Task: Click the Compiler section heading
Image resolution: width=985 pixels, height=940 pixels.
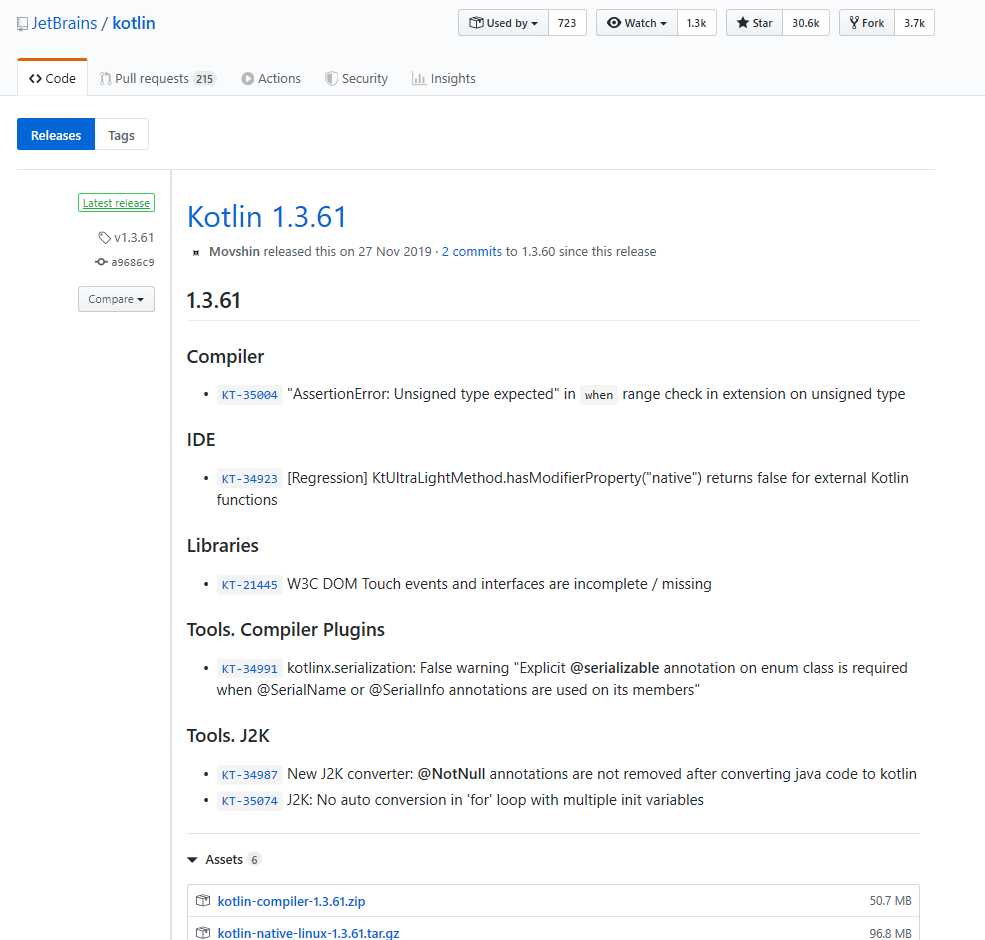Action: (x=225, y=356)
